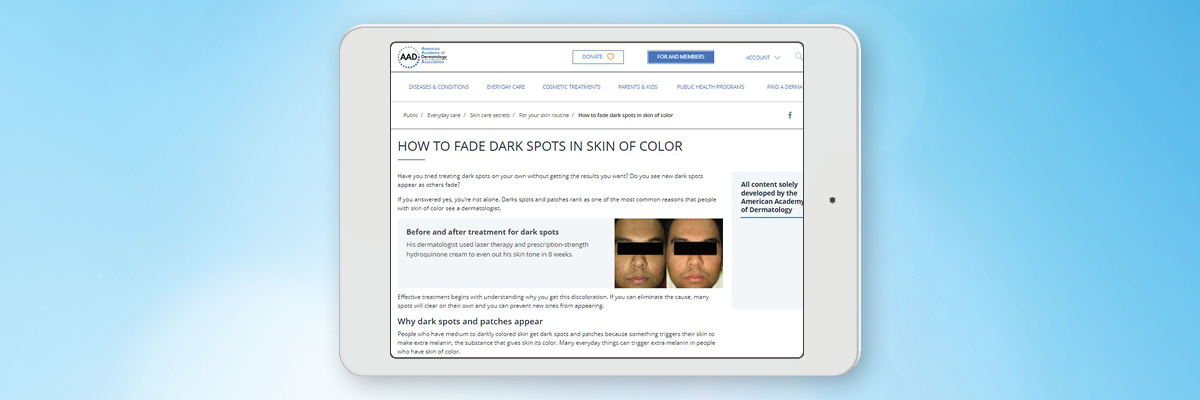Go to Skin care secrets breadcrumb
1200x400 pixels.
click(x=489, y=115)
